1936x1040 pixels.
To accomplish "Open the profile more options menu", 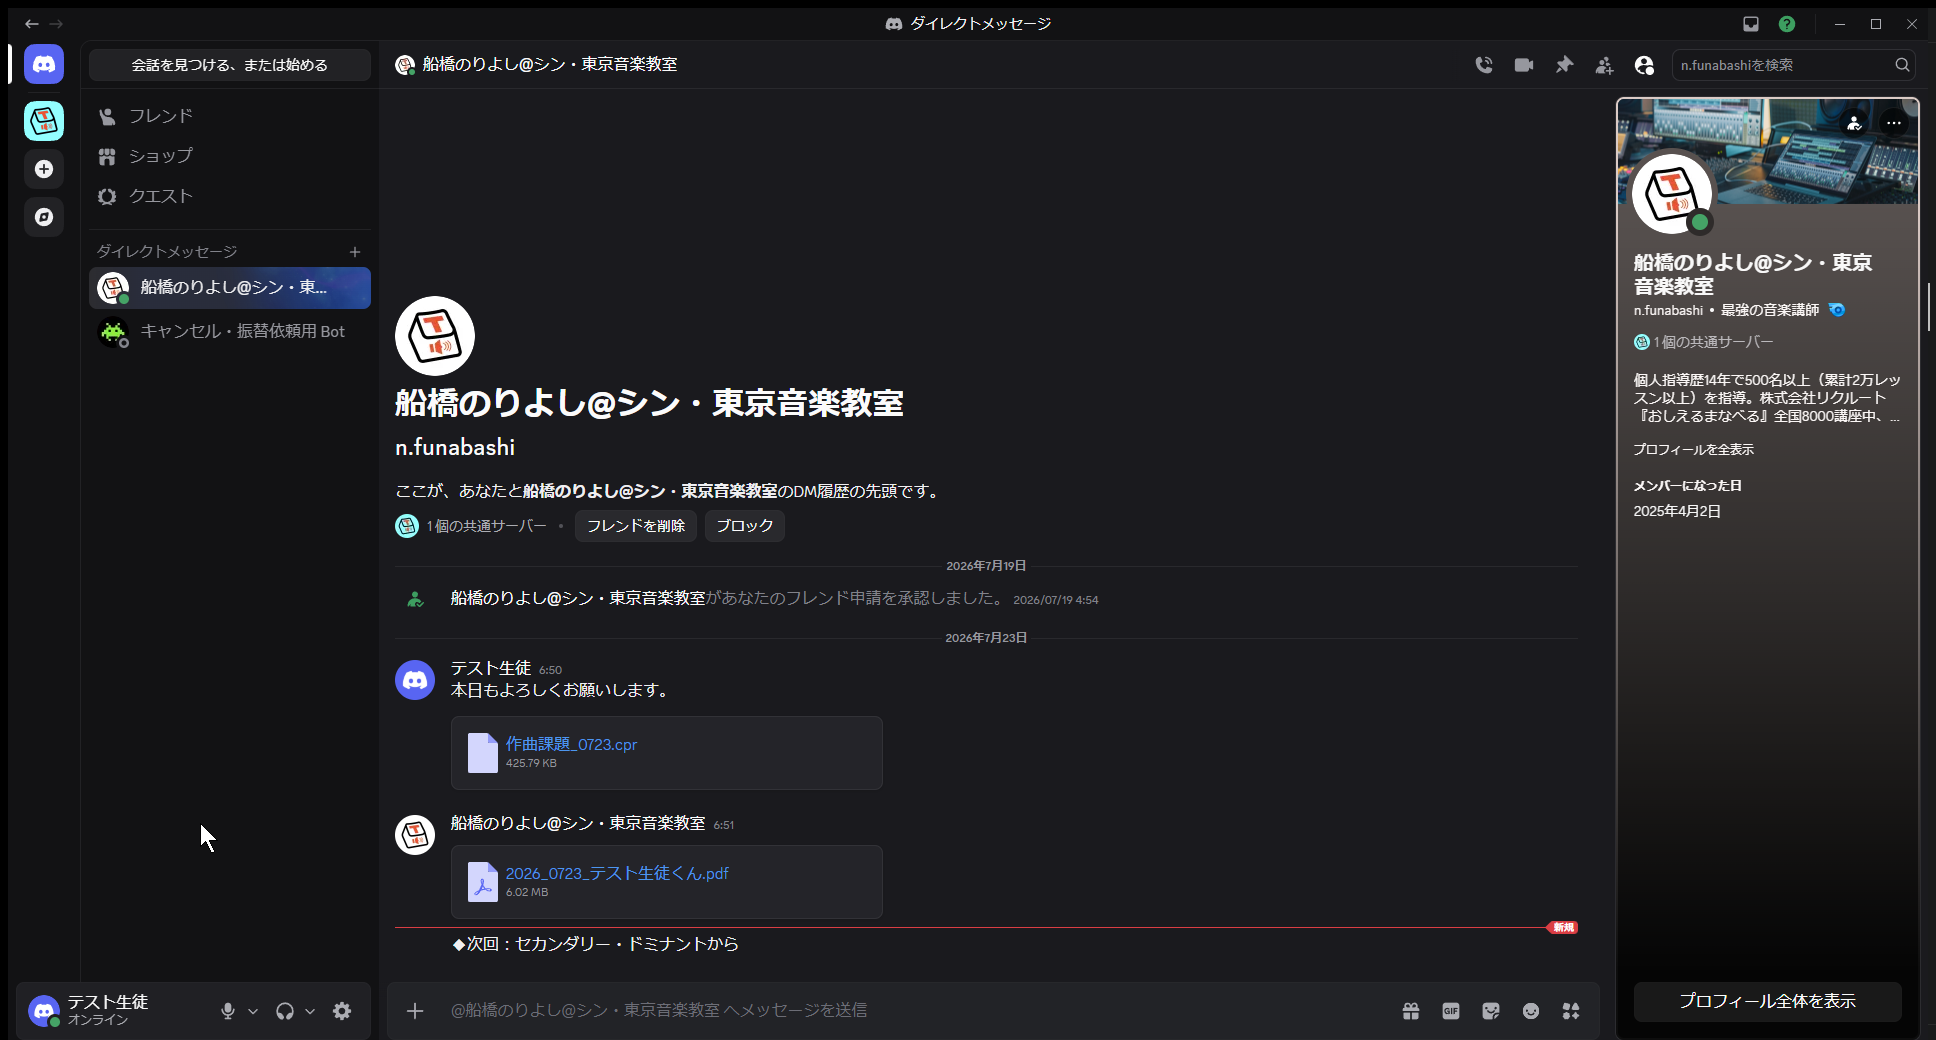I will coord(1894,123).
